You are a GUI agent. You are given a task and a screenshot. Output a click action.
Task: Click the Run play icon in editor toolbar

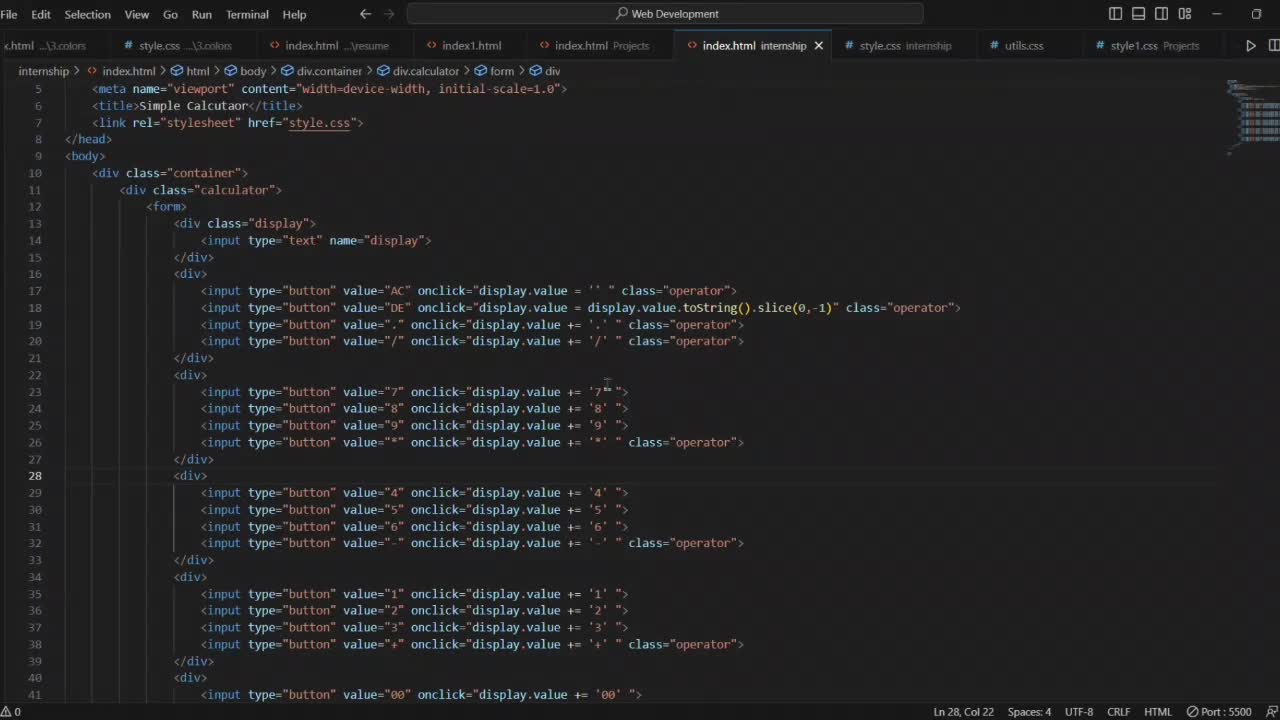[x=1250, y=46]
